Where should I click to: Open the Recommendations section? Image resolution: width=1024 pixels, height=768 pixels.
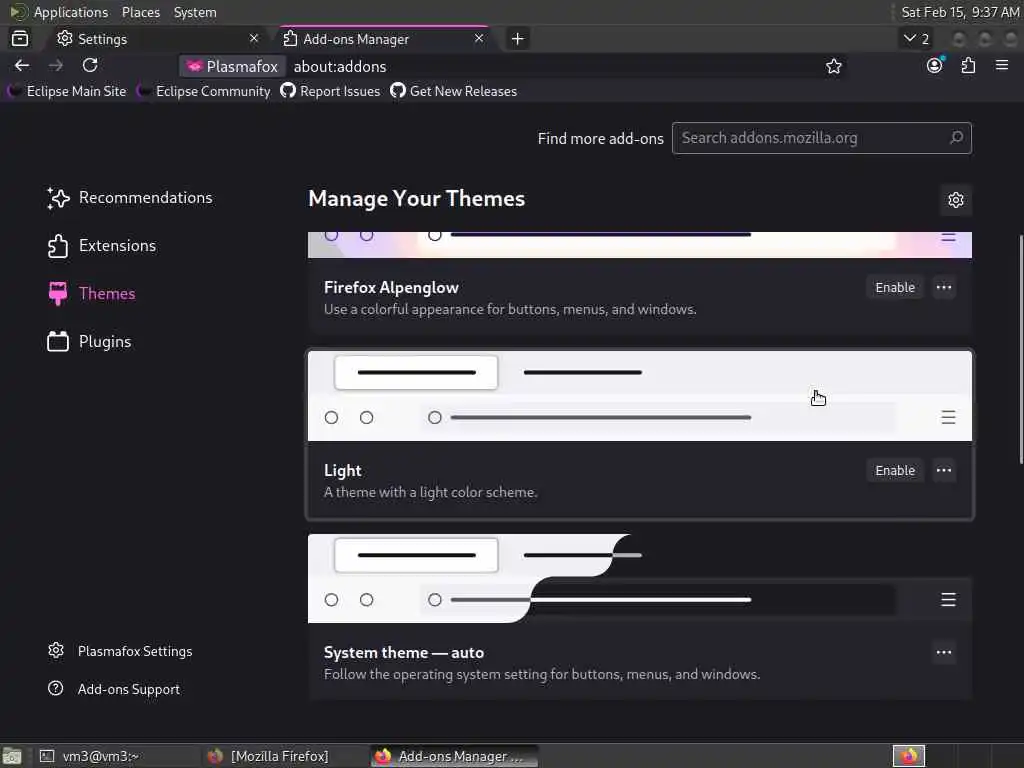(x=130, y=198)
